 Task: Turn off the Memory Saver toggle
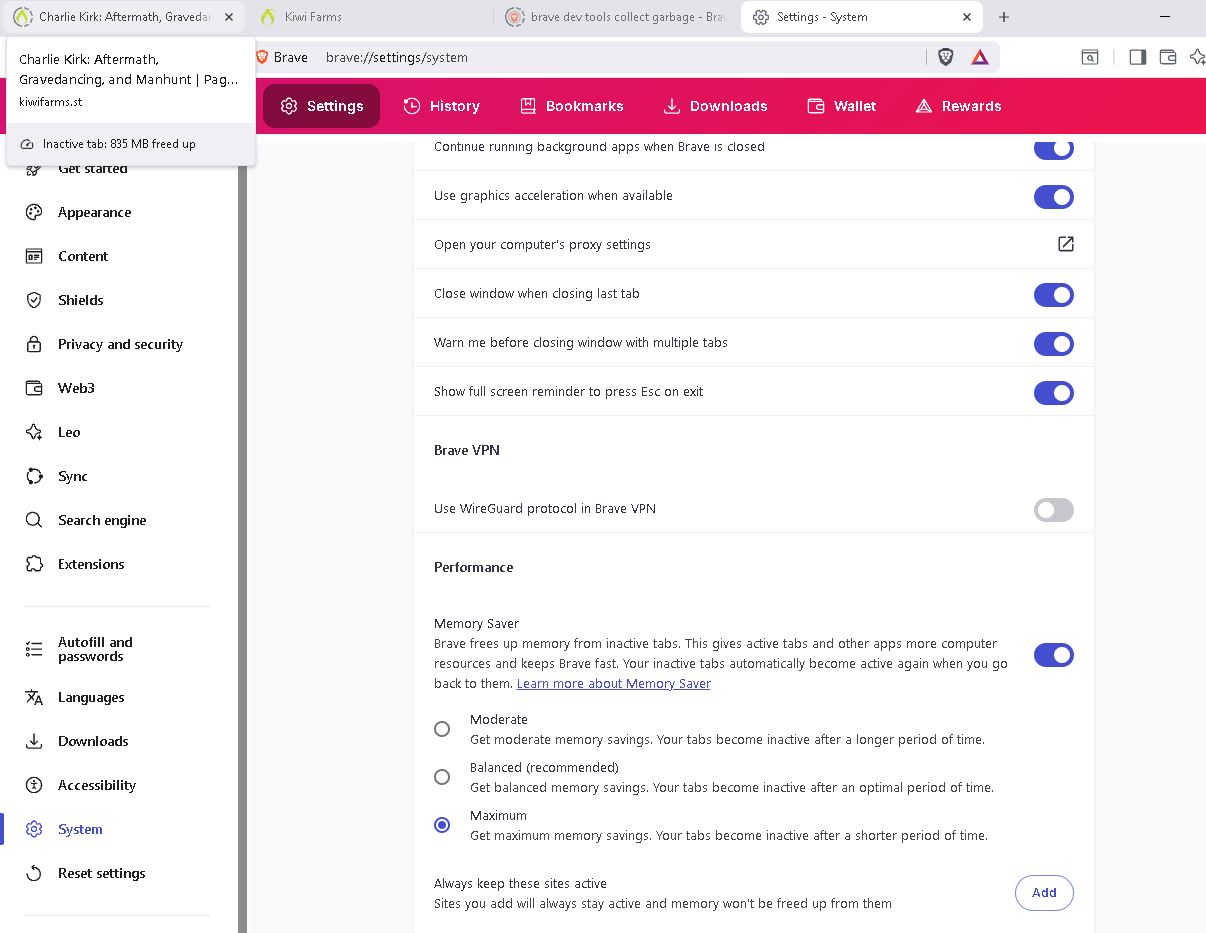click(1053, 655)
